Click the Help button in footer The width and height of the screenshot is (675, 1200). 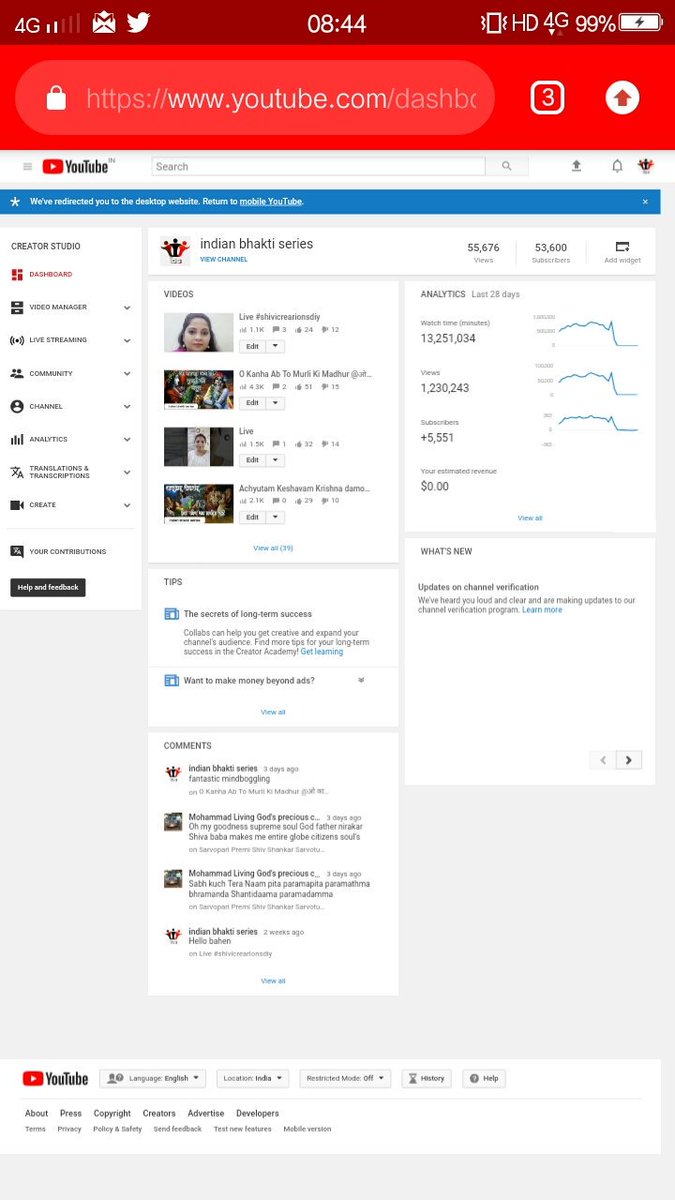pyautogui.click(x=484, y=1079)
